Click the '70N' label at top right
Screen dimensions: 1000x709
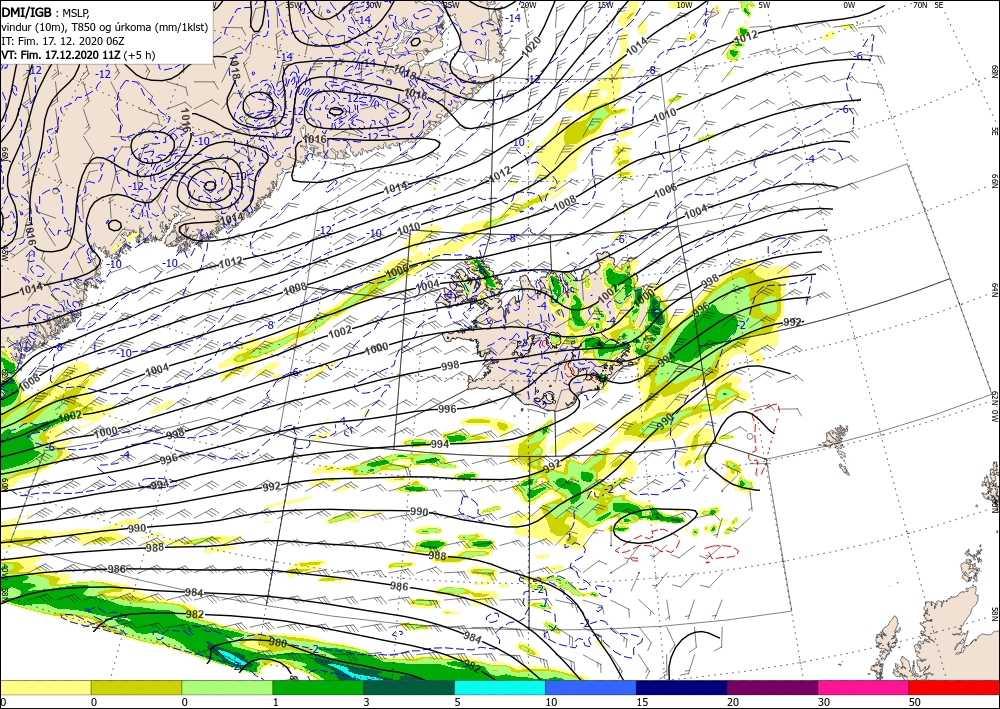pos(920,5)
